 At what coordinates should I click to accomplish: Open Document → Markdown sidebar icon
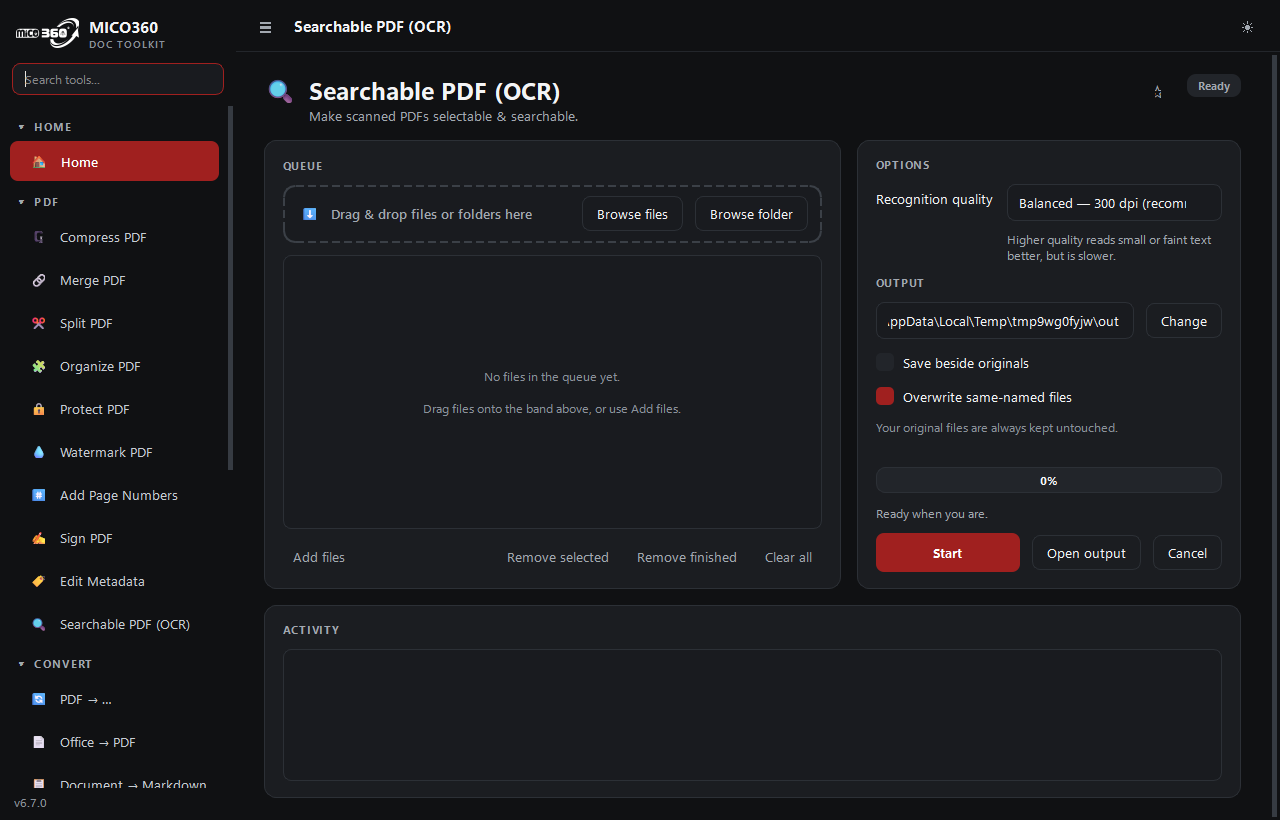coord(39,785)
